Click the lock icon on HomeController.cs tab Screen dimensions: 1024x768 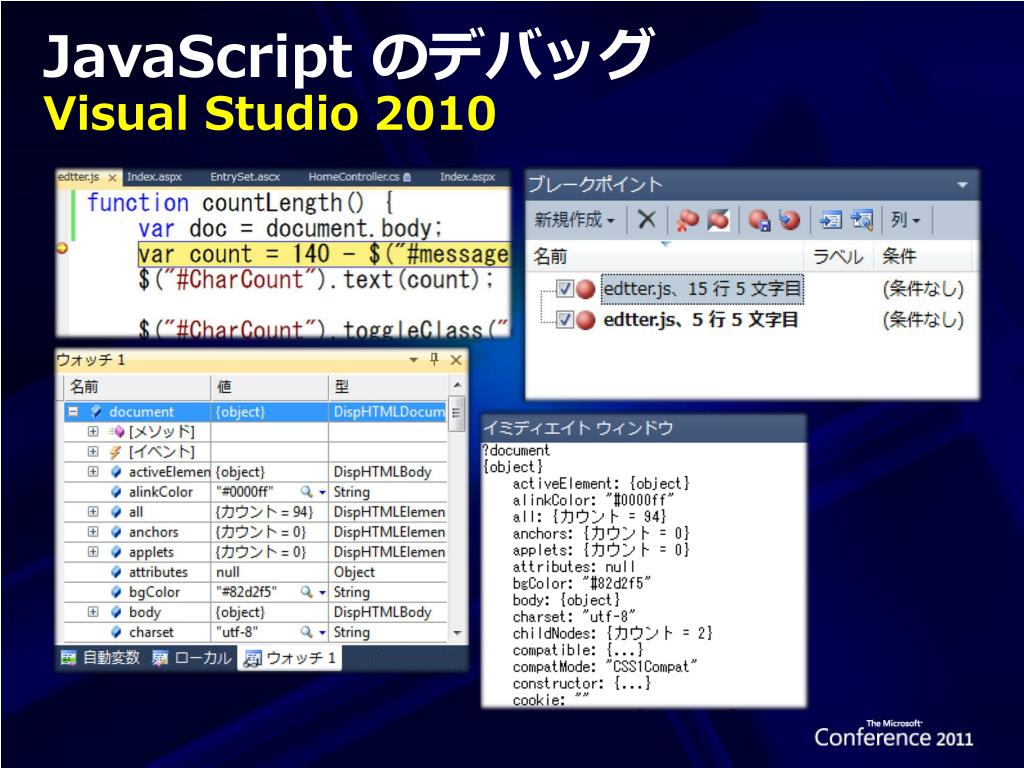pyautogui.click(x=408, y=177)
